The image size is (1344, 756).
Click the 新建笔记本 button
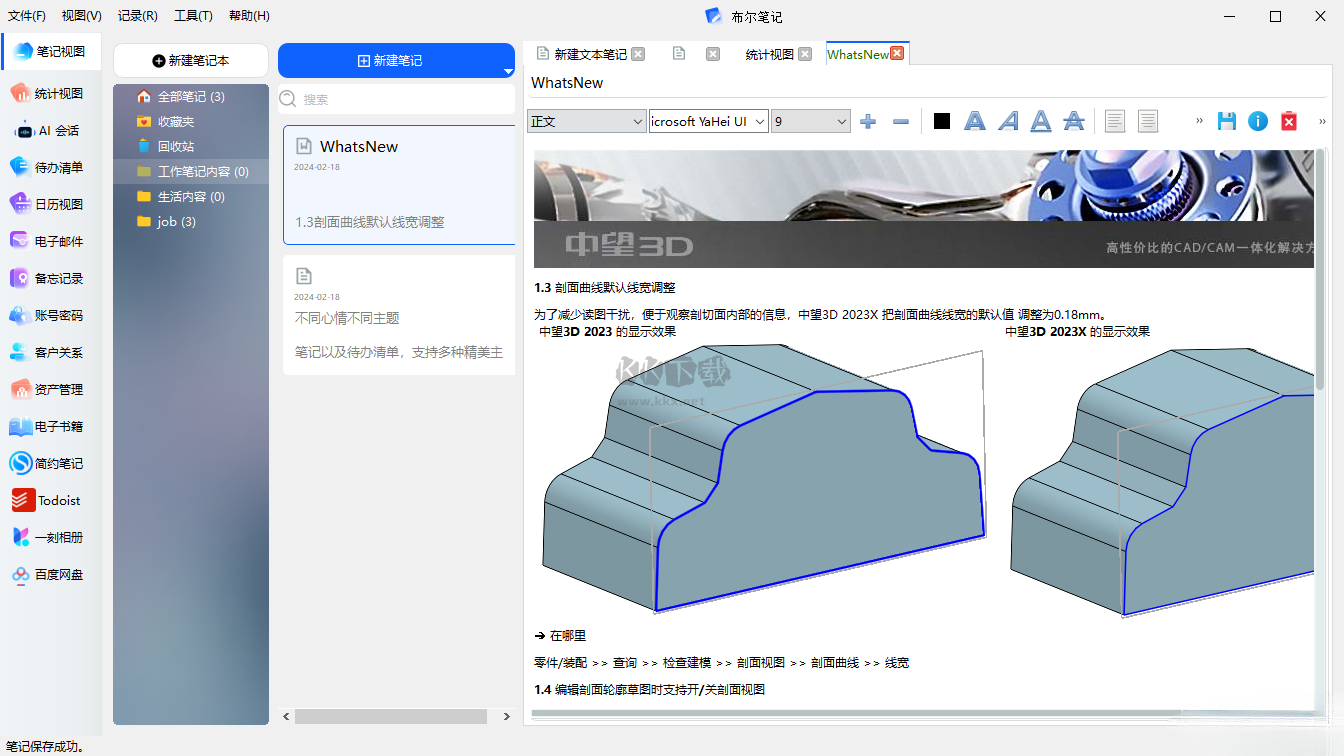point(191,61)
